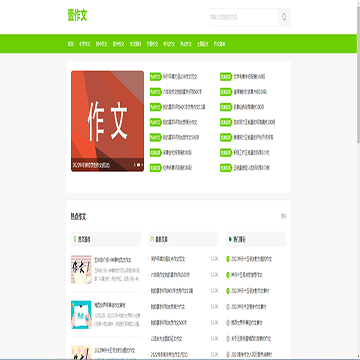Viewport: 360px width, 360px height.
Task: Open the last item in the green navigation bar
Action: (x=219, y=44)
